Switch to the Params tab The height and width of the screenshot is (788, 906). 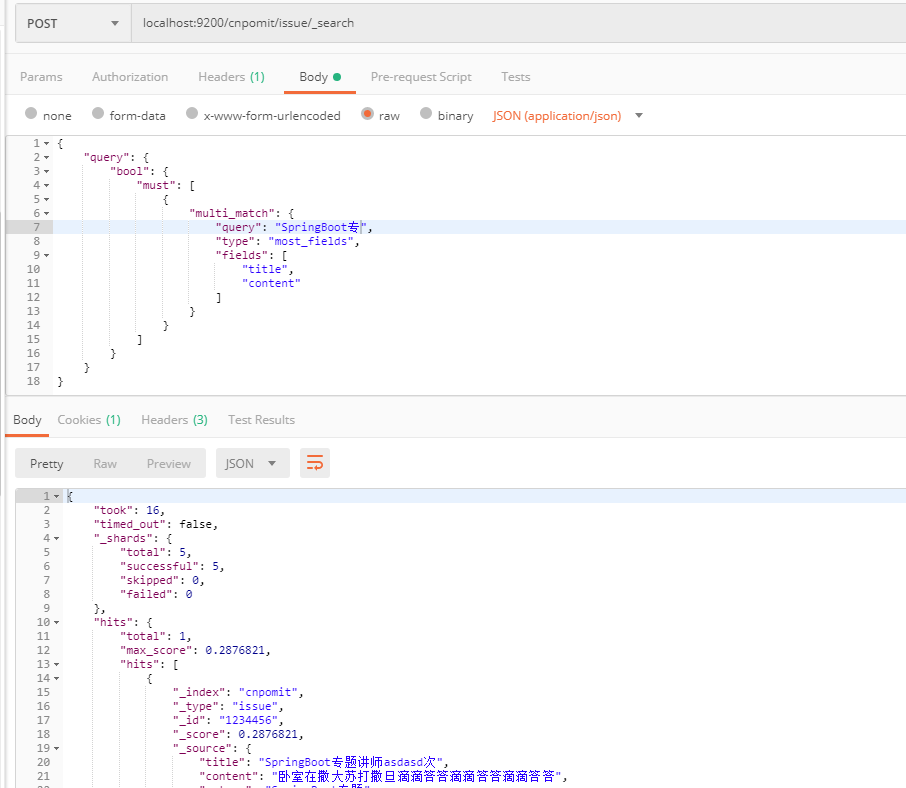click(x=41, y=77)
